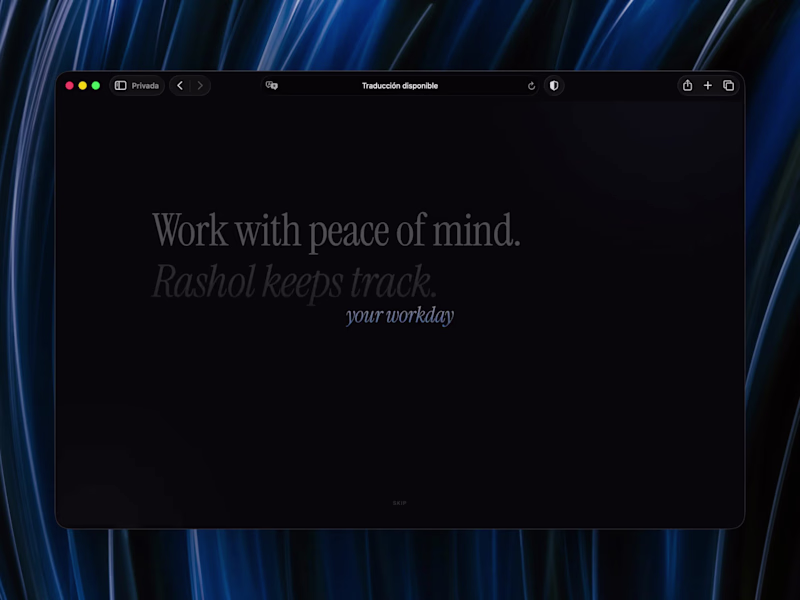Image resolution: width=800 pixels, height=600 pixels.
Task: Skip the intro with SKIP link
Action: 399,503
